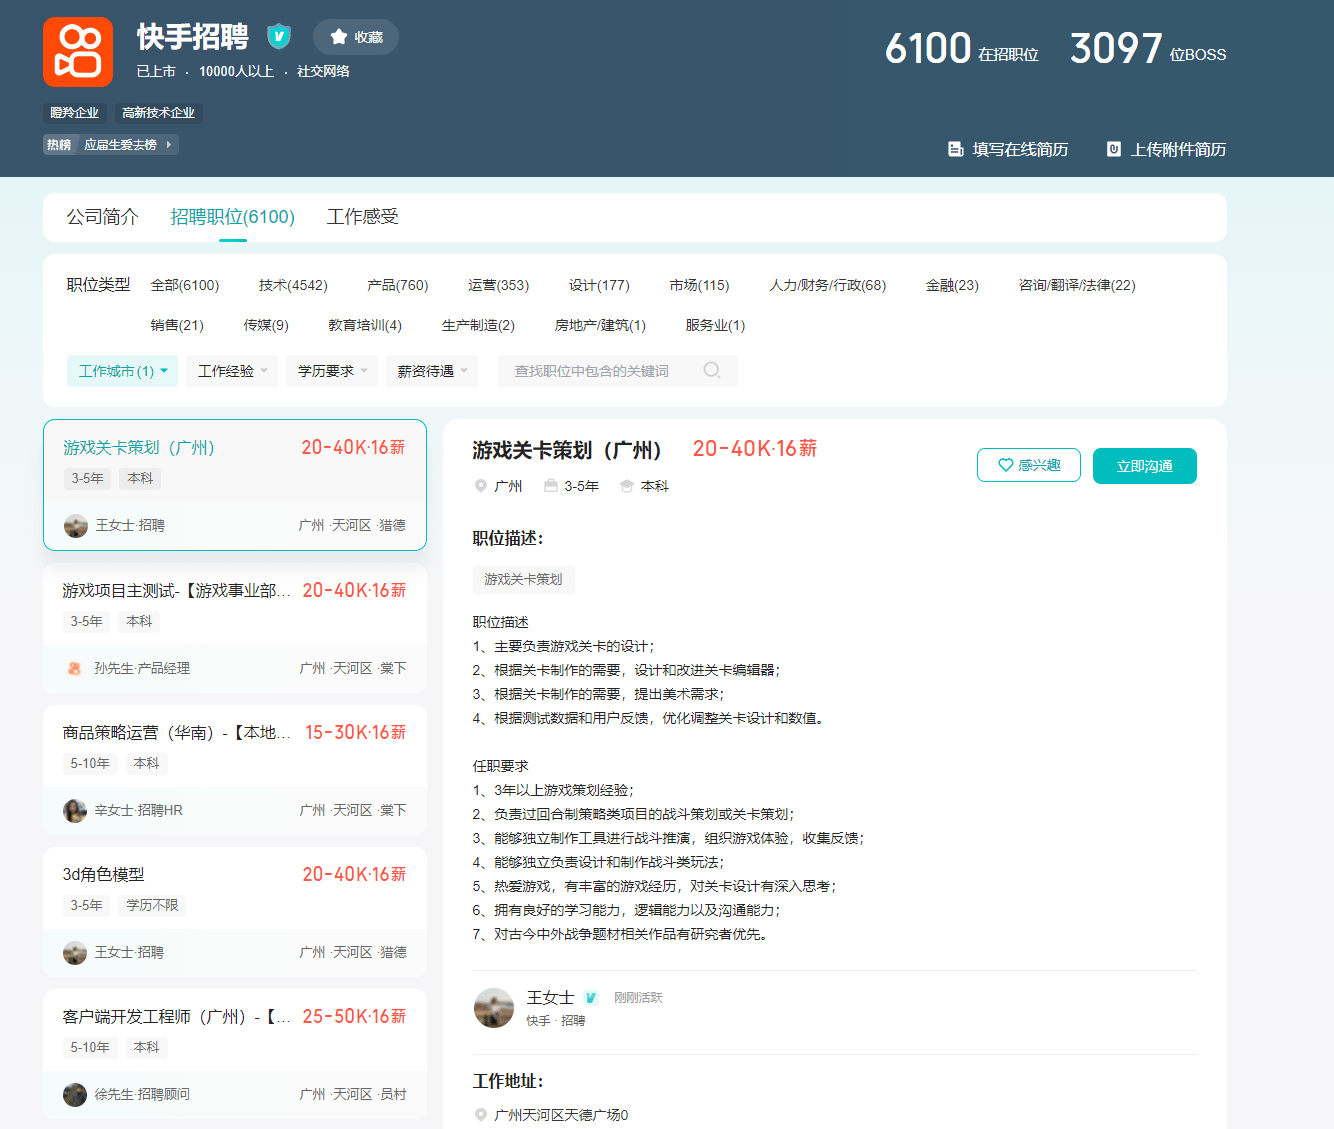
Task: Open the 学历要求 dropdown
Action: click(x=332, y=371)
